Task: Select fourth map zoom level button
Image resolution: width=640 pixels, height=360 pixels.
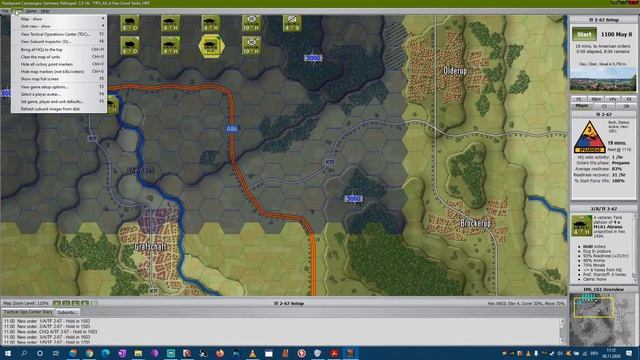Action: click(85, 303)
